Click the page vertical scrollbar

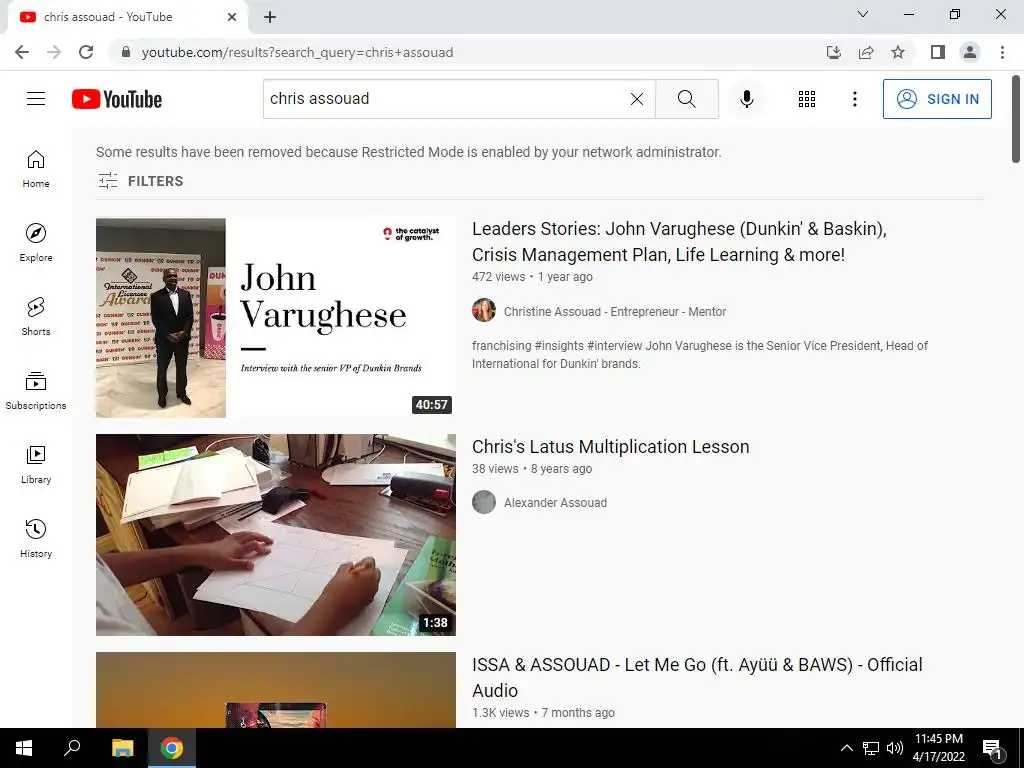tap(1016, 120)
